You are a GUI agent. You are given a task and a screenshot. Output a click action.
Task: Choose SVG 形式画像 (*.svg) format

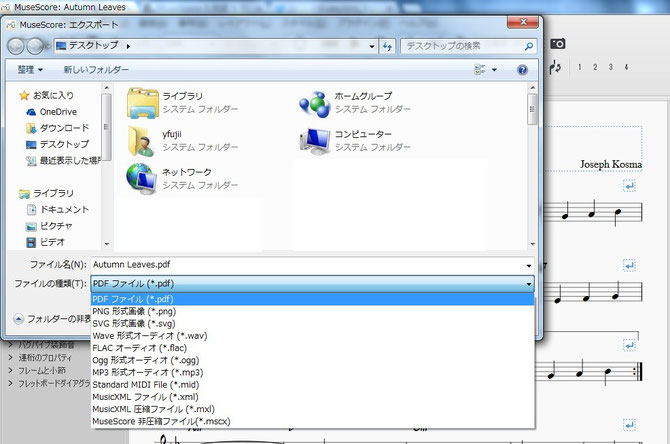tap(313, 323)
